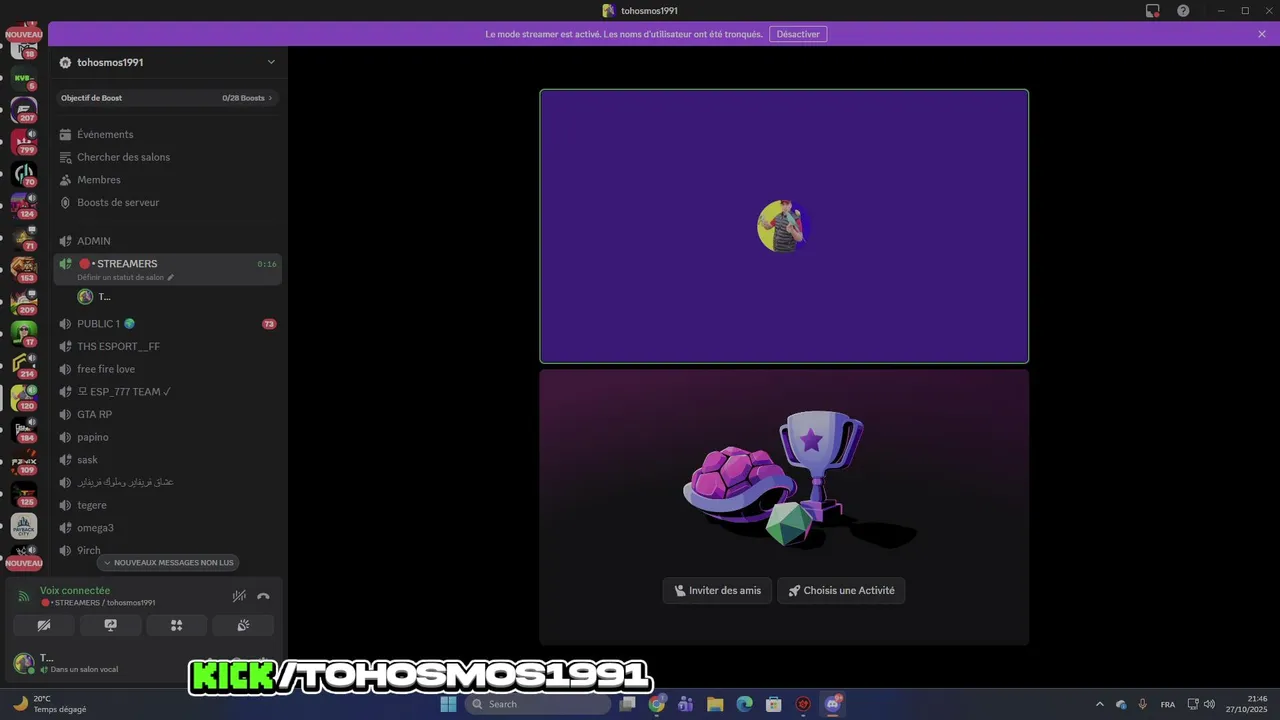Open Microsoft Store from the taskbar
The image size is (1280, 720).
[x=773, y=704]
